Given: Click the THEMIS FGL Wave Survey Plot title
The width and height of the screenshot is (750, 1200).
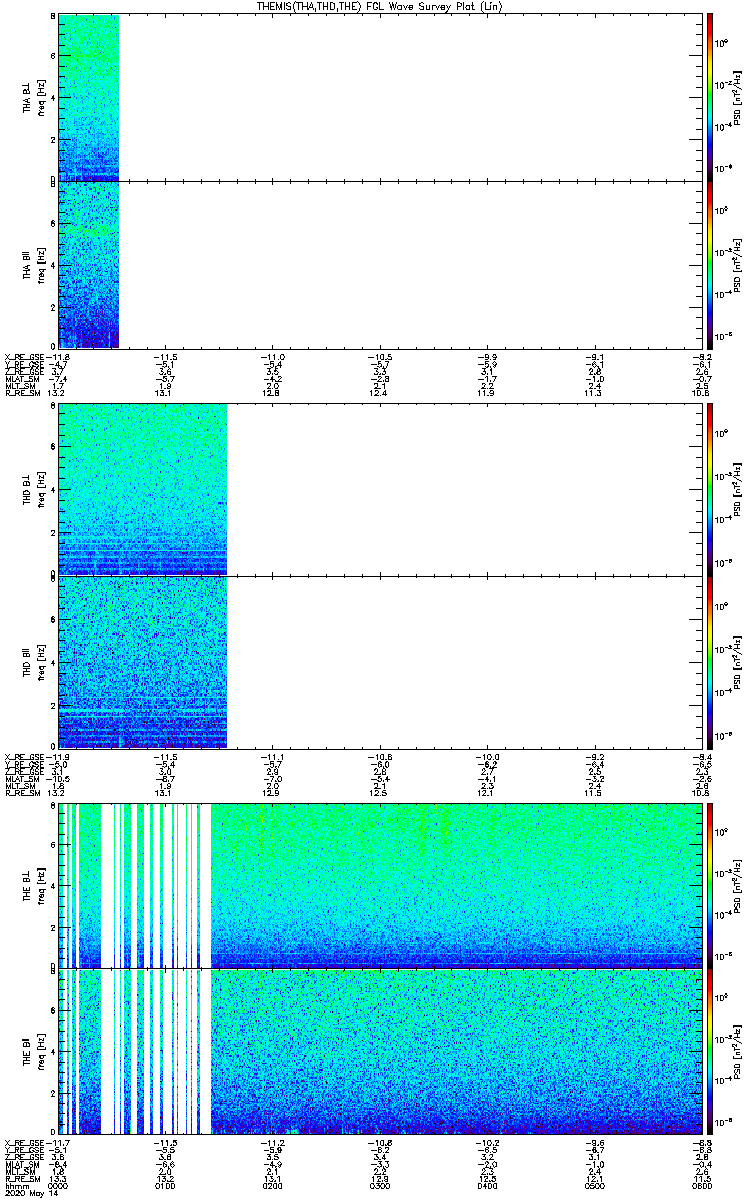Looking at the screenshot, I should coord(379,6).
